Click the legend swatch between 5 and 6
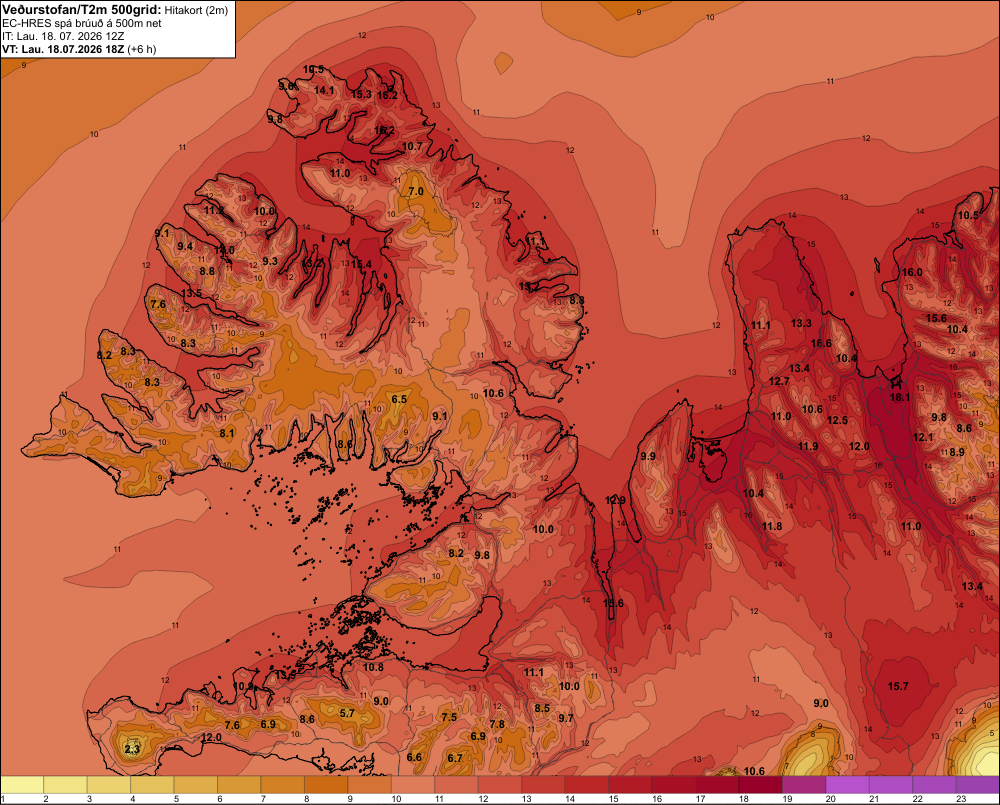This screenshot has height=805, width=1000. [x=196, y=785]
